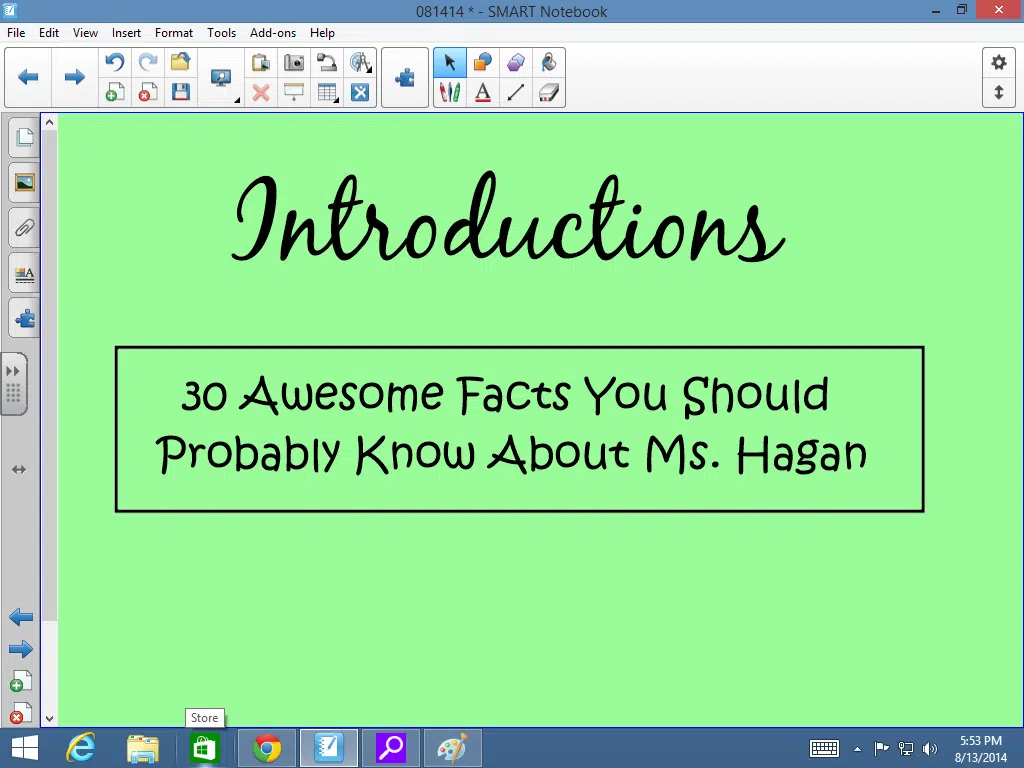Open the Edit menu
This screenshot has width=1024, height=768.
click(49, 33)
